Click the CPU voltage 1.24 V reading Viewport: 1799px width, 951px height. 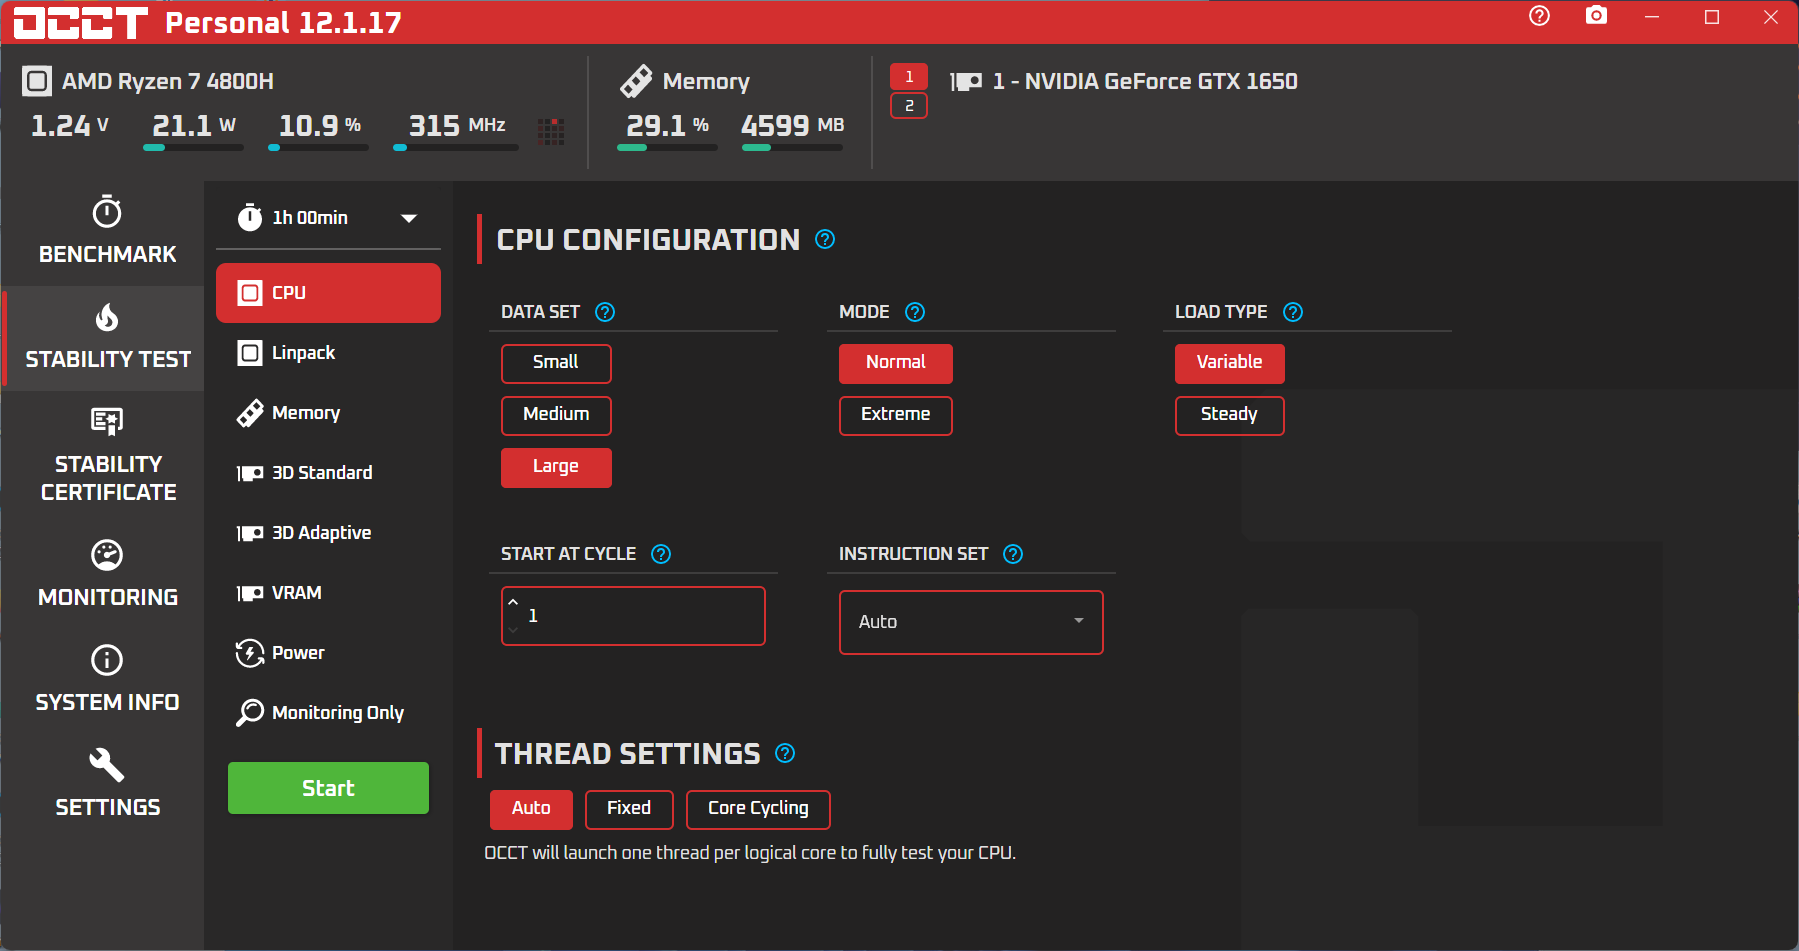(70, 126)
